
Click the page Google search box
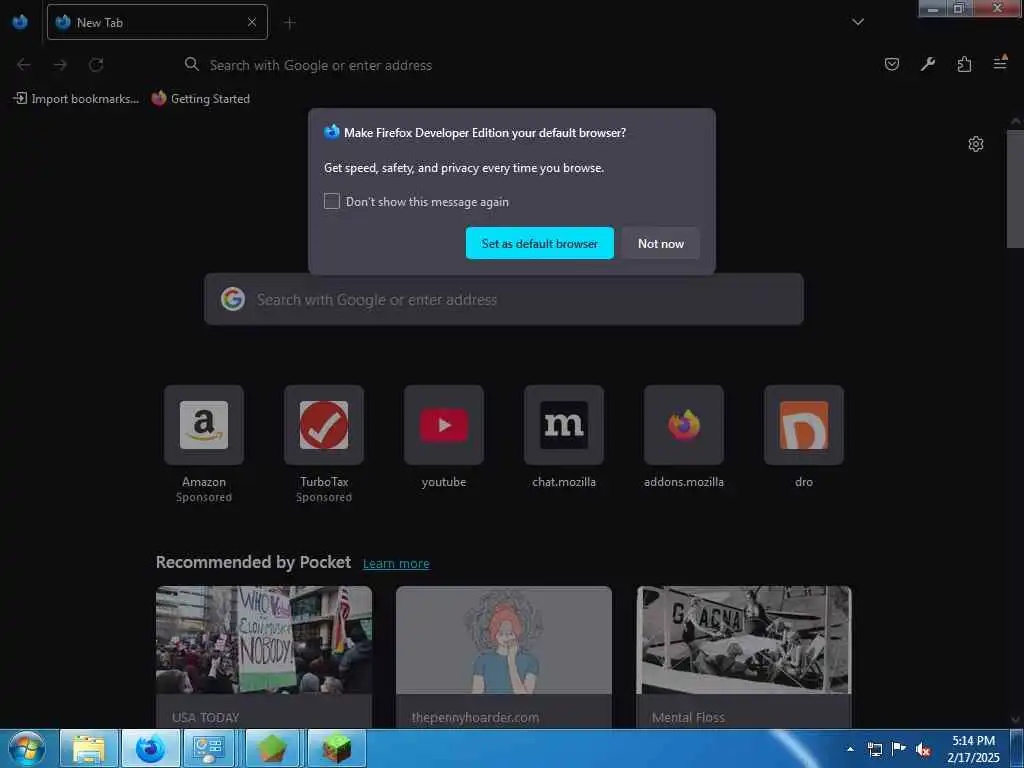pyautogui.click(x=504, y=299)
